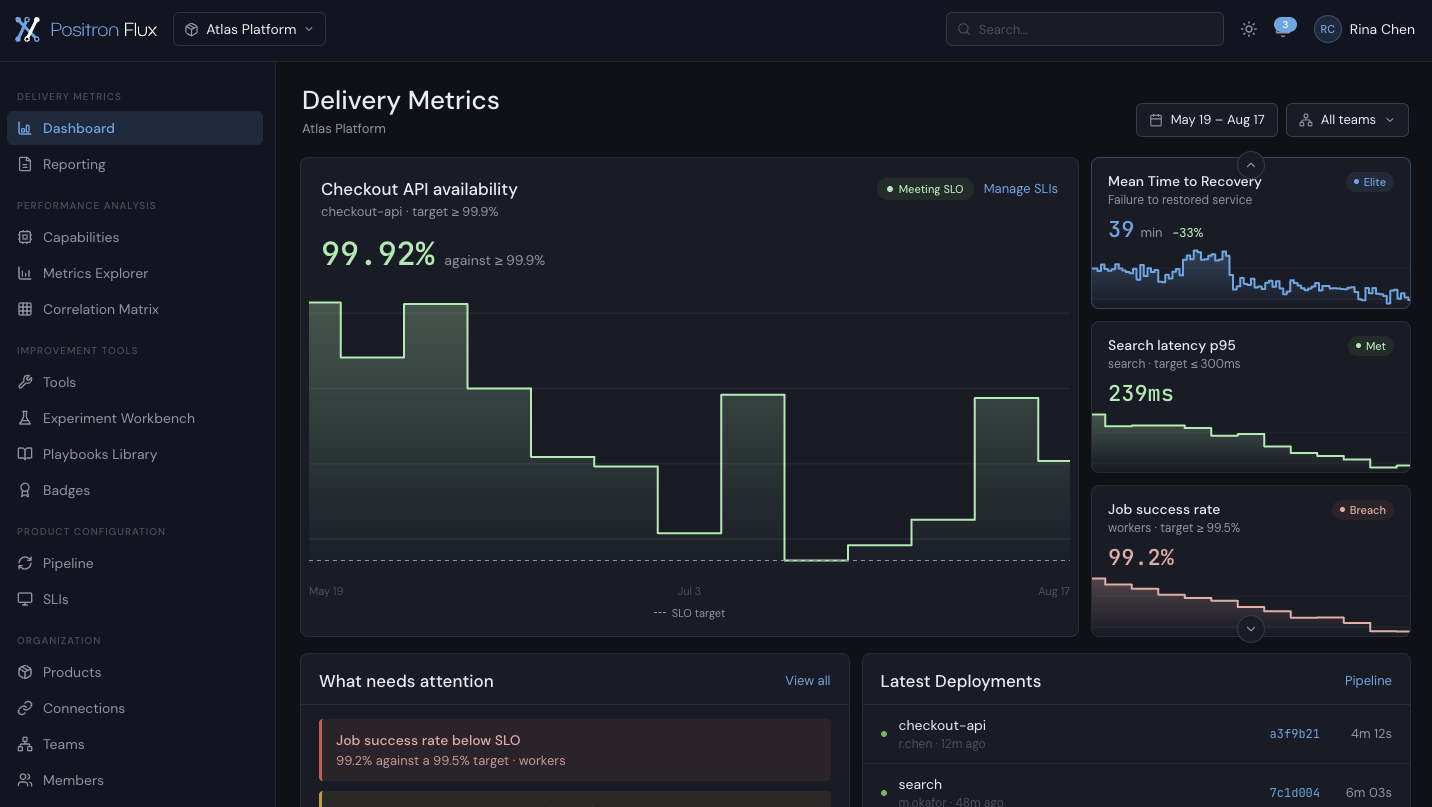This screenshot has height=807, width=1432.
Task: Open Metrics Explorer page
Action: pyautogui.click(x=135, y=273)
